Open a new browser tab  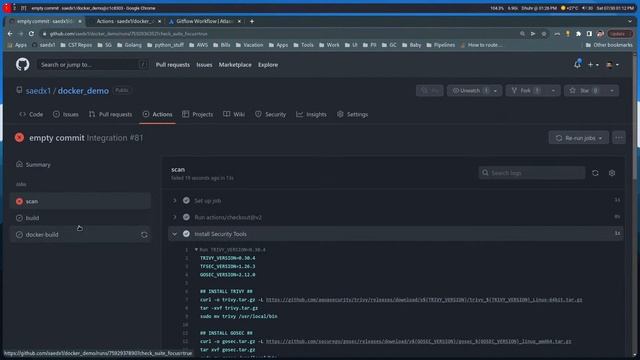[252, 21]
